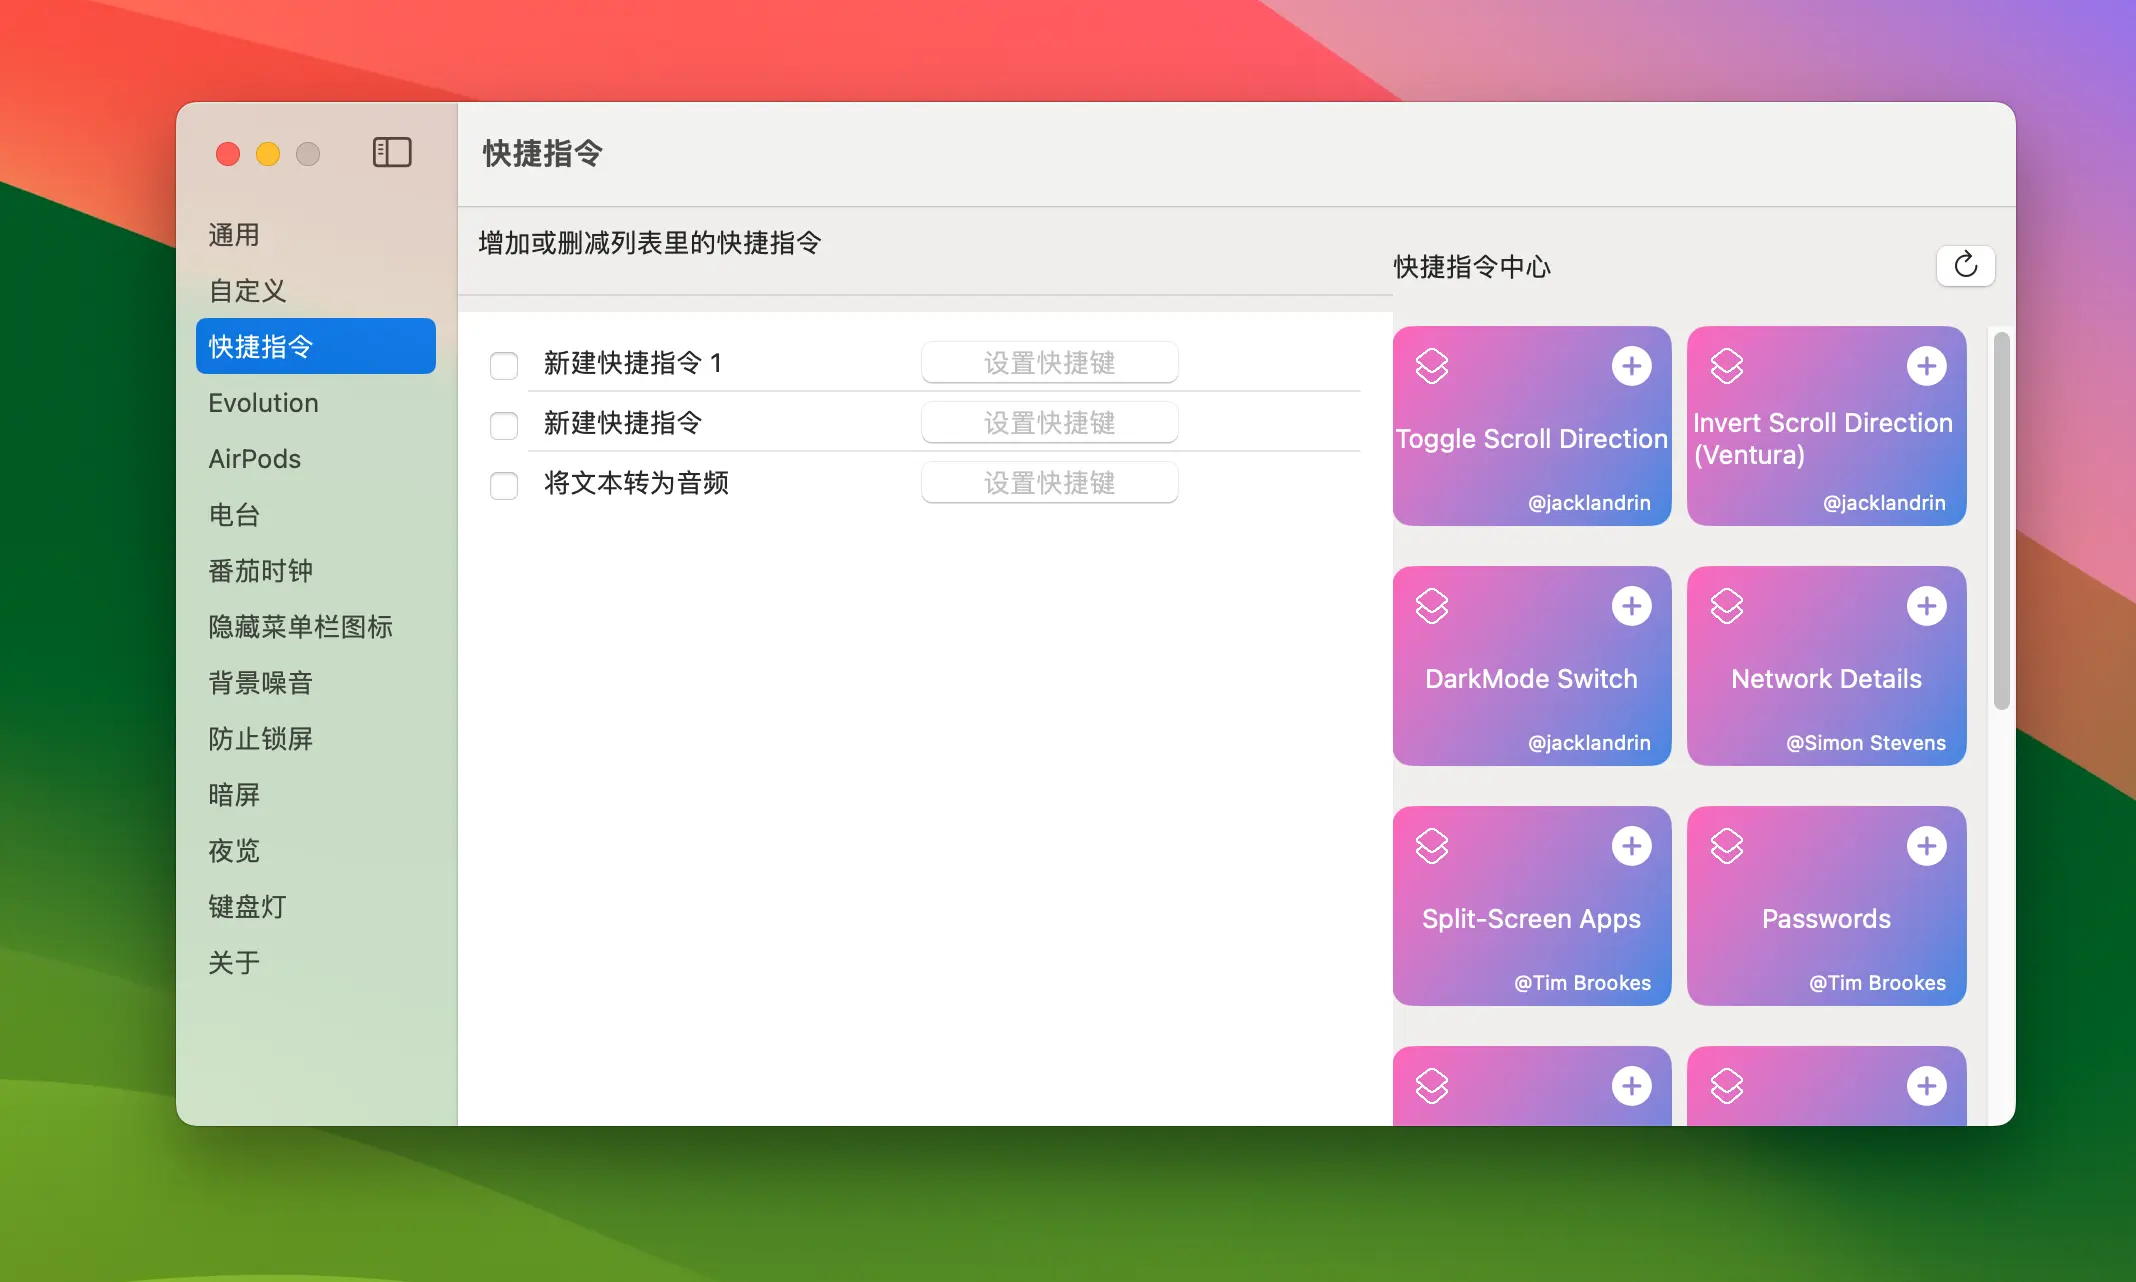Add the Network Details shortcut

1926,606
